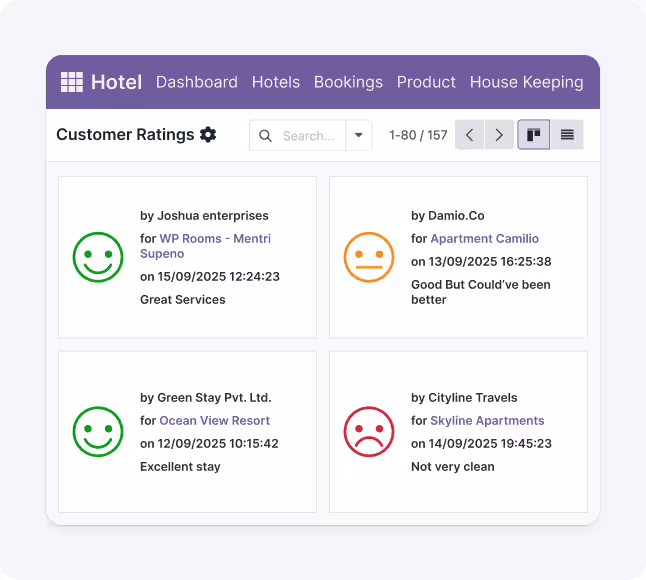The width and height of the screenshot is (646, 580).
Task: Click the Hotel app title
Action: (117, 82)
